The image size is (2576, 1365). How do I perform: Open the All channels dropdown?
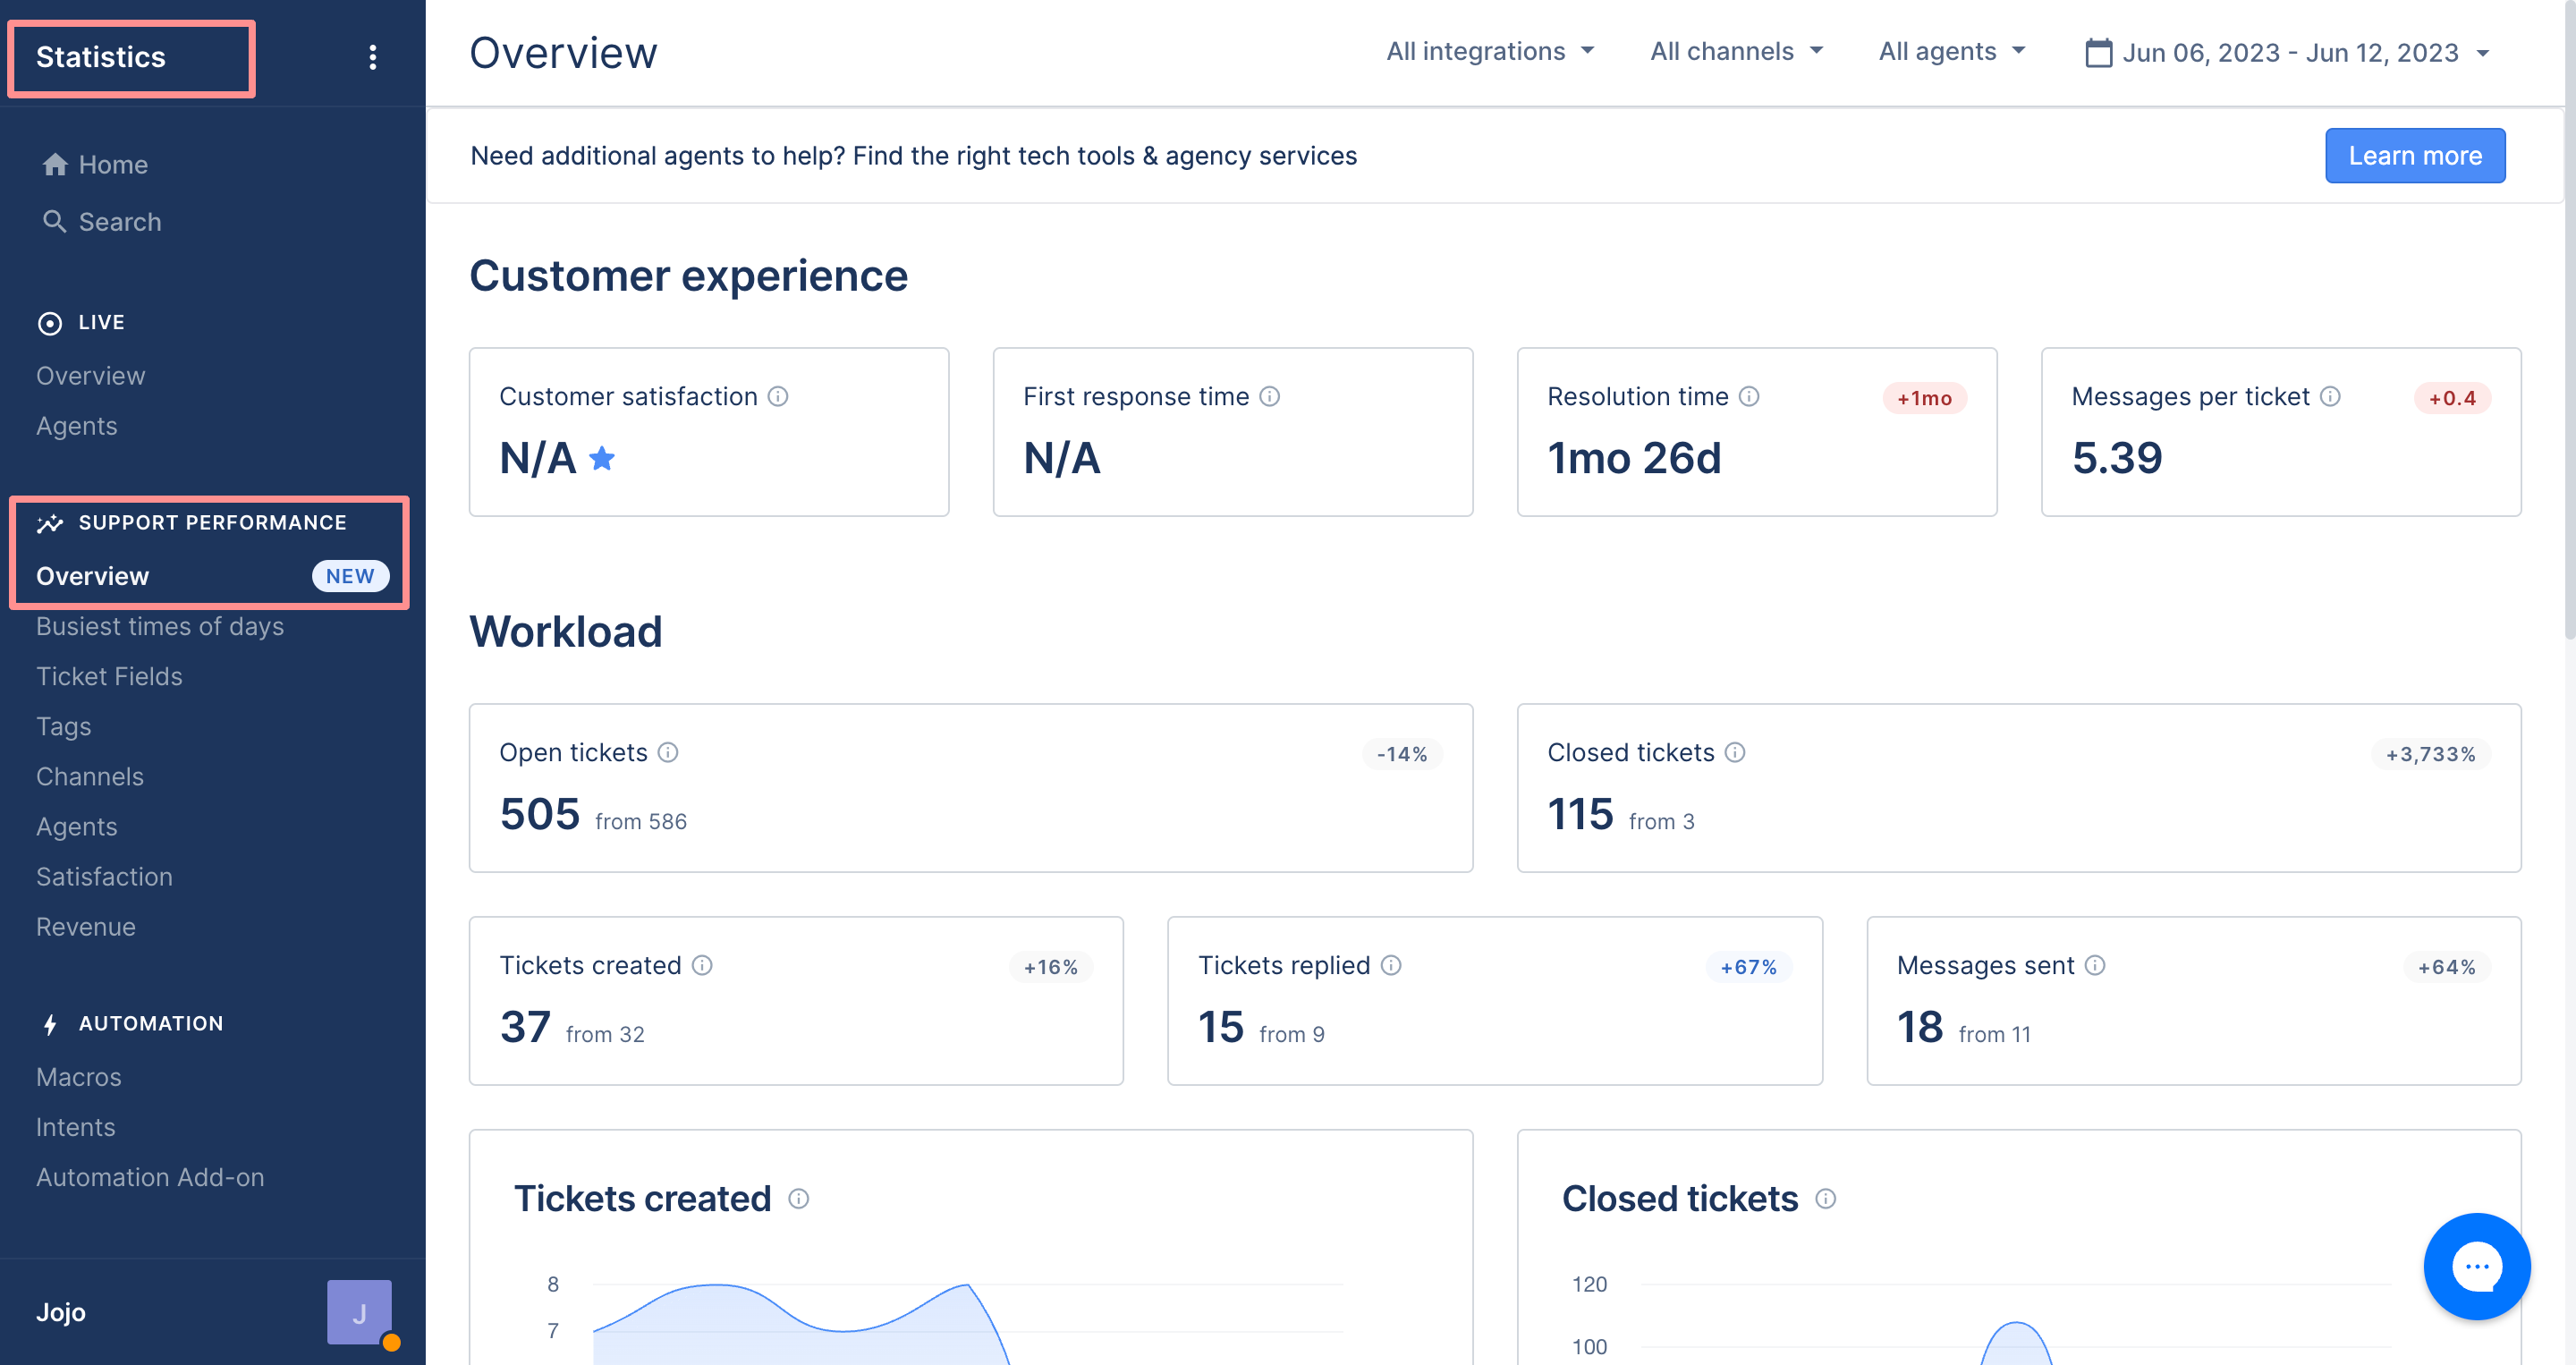[1737, 52]
